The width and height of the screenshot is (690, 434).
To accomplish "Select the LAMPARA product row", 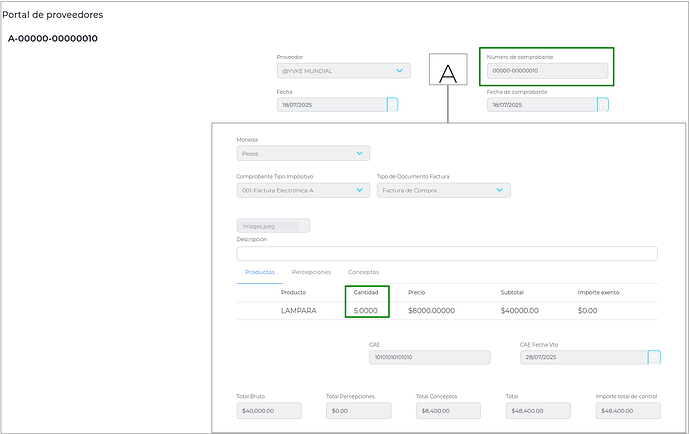I will tap(299, 311).
